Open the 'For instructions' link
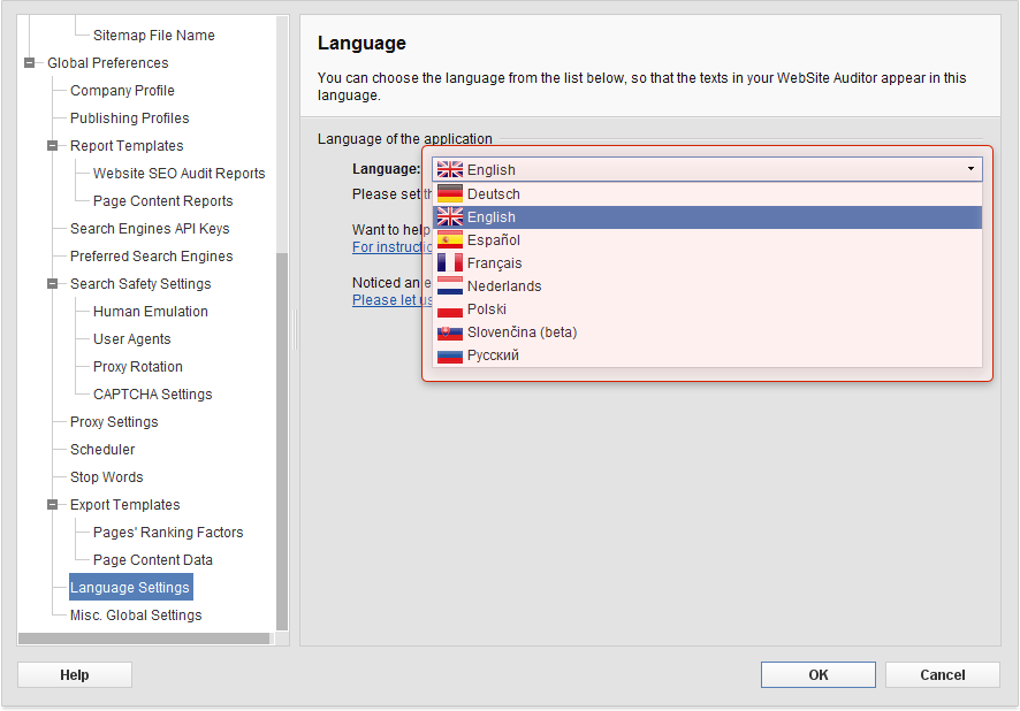 392,247
